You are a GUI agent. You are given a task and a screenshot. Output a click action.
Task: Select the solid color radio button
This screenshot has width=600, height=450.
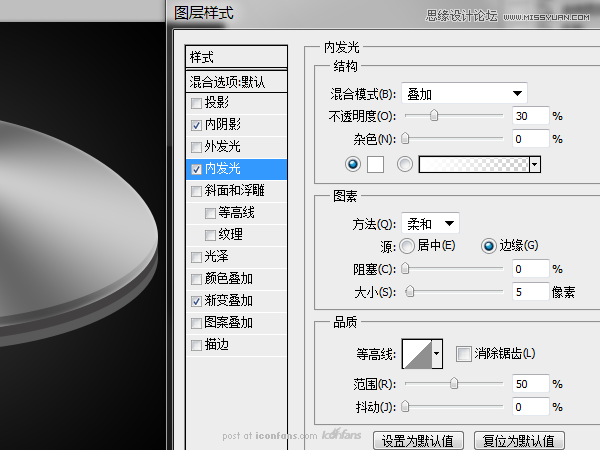[x=353, y=165]
